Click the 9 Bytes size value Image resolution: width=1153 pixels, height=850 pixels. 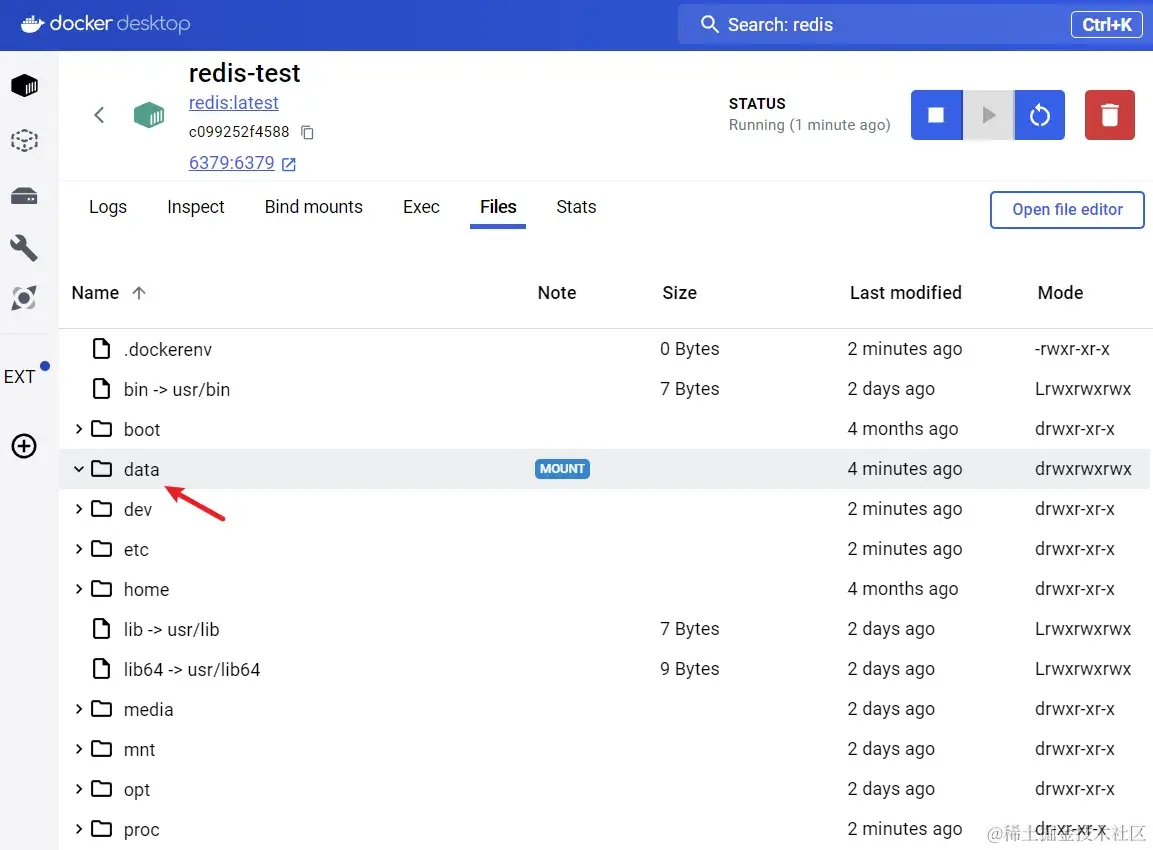[690, 669]
